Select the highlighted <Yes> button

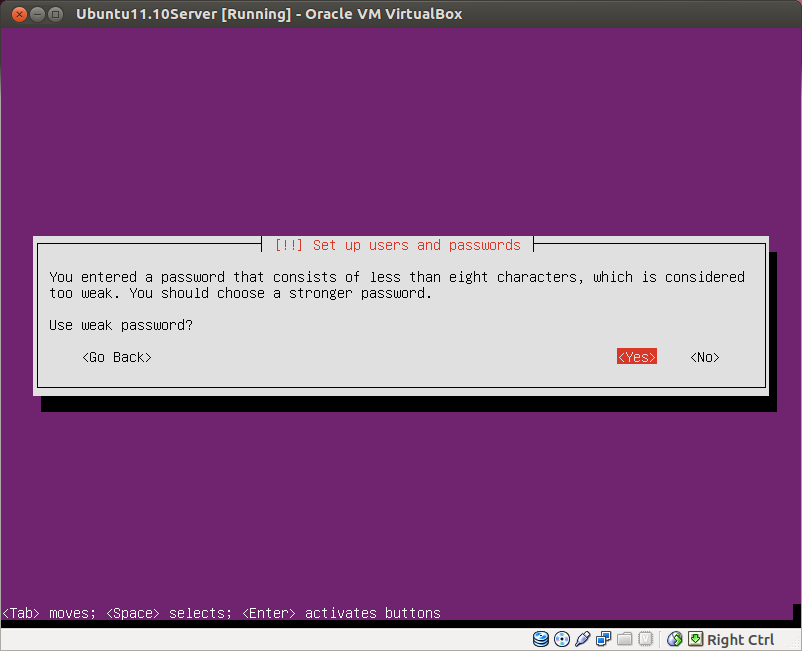click(x=636, y=356)
